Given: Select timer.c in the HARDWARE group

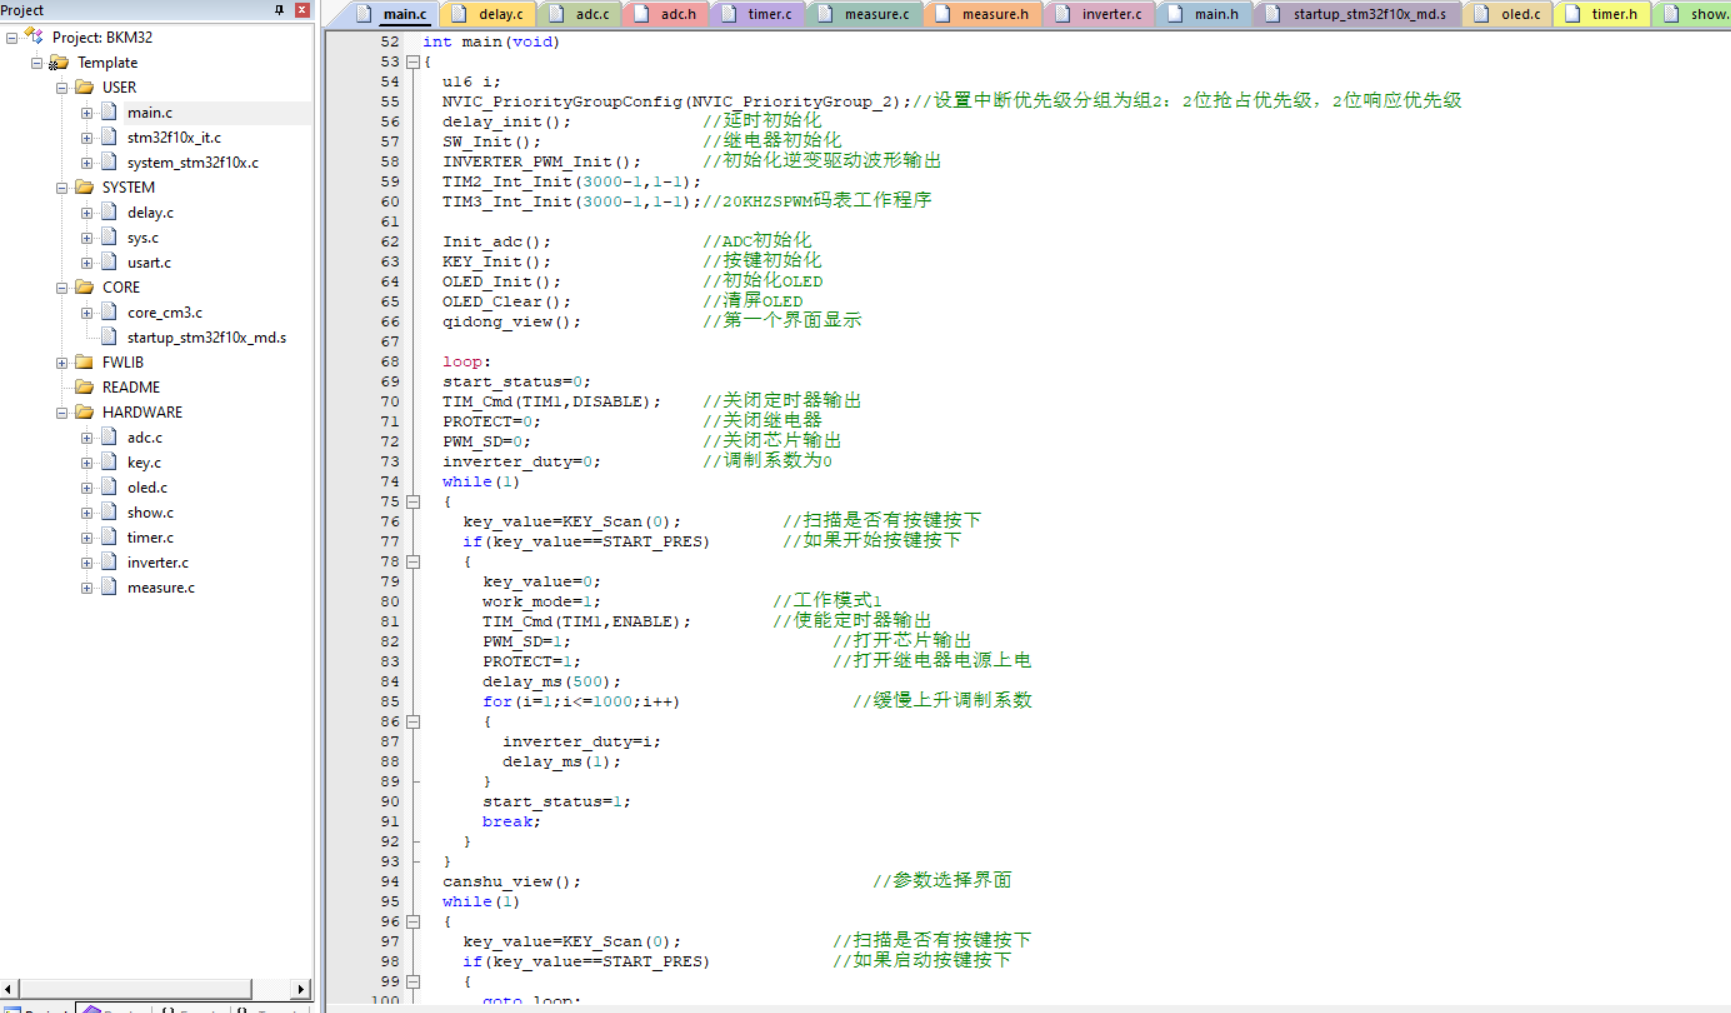Looking at the screenshot, I should (x=150, y=537).
